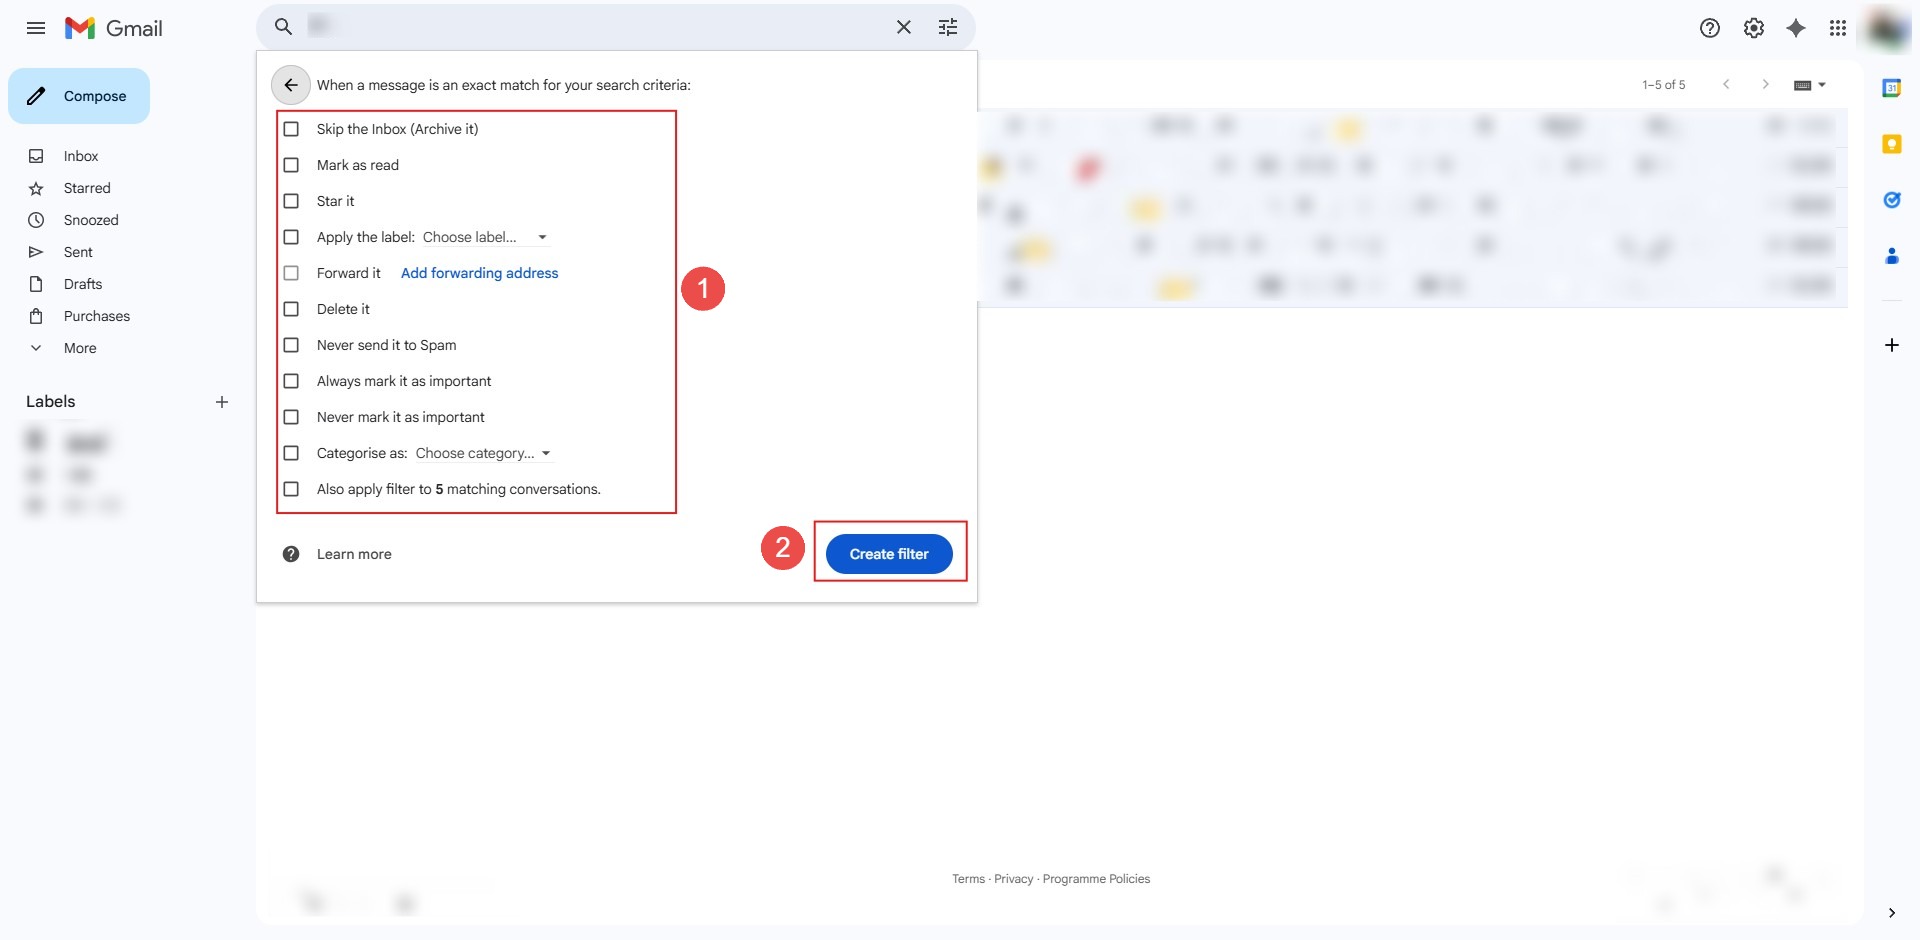Click the back arrow in filter dialog
Image resolution: width=1920 pixels, height=940 pixels.
pyautogui.click(x=290, y=85)
